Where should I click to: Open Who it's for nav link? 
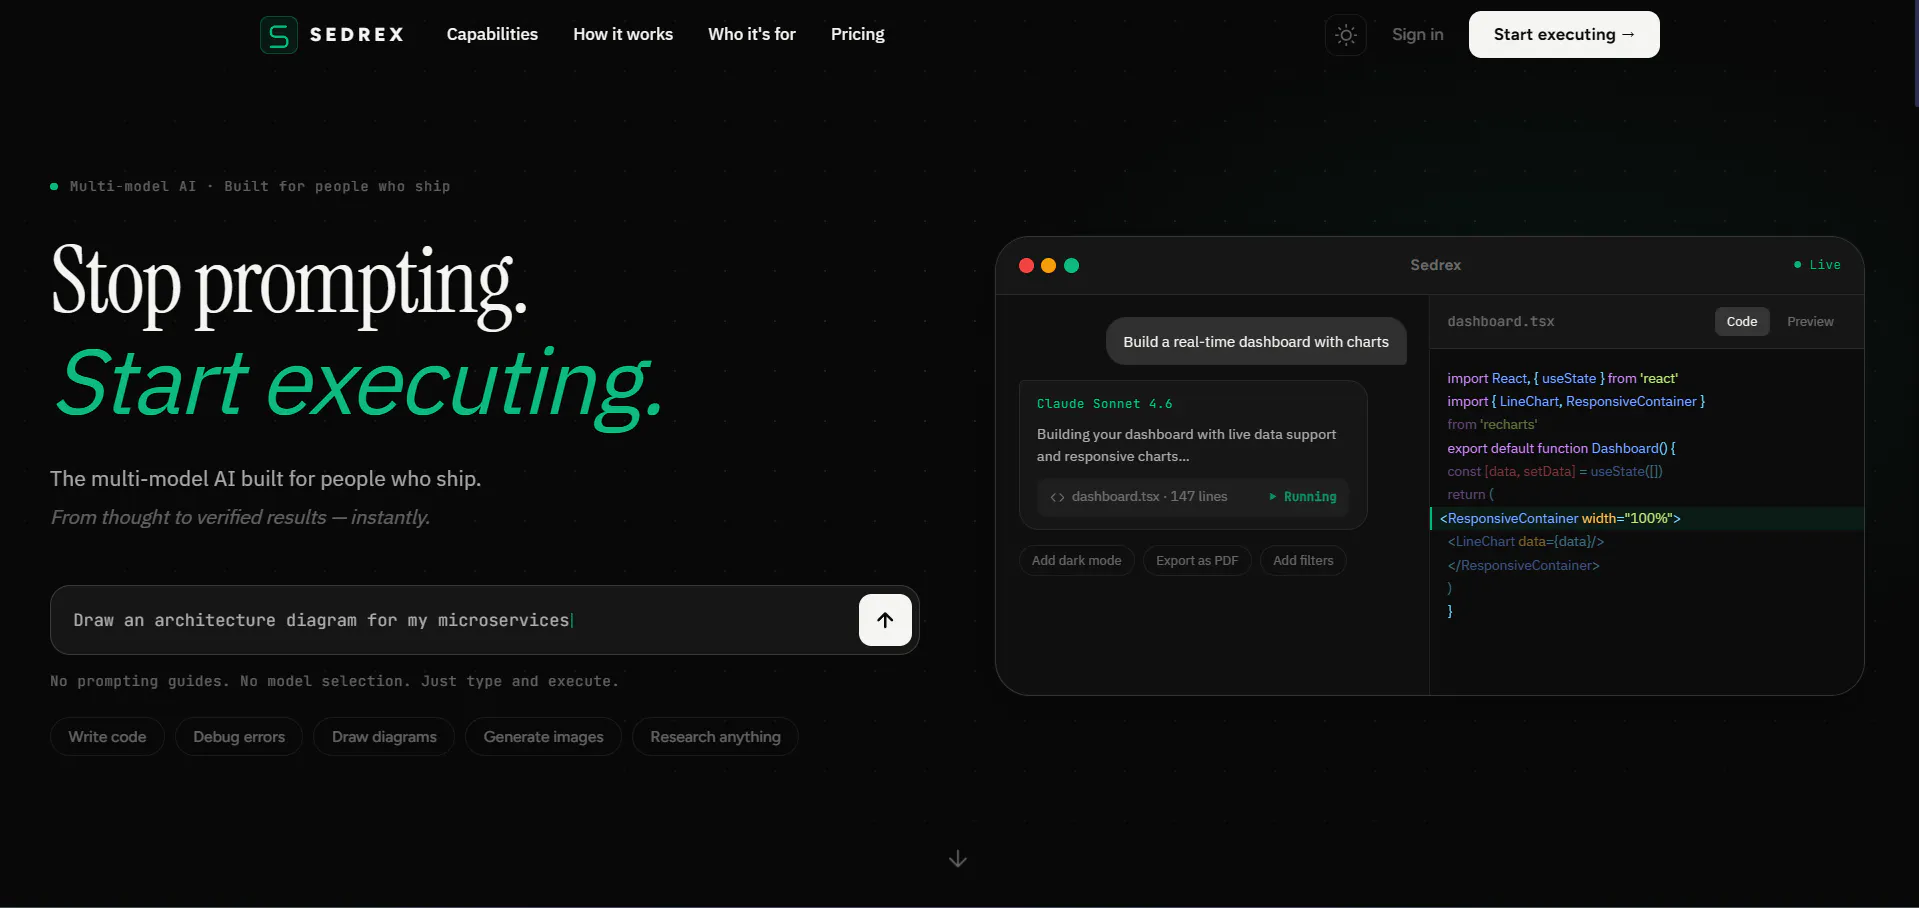coord(752,34)
